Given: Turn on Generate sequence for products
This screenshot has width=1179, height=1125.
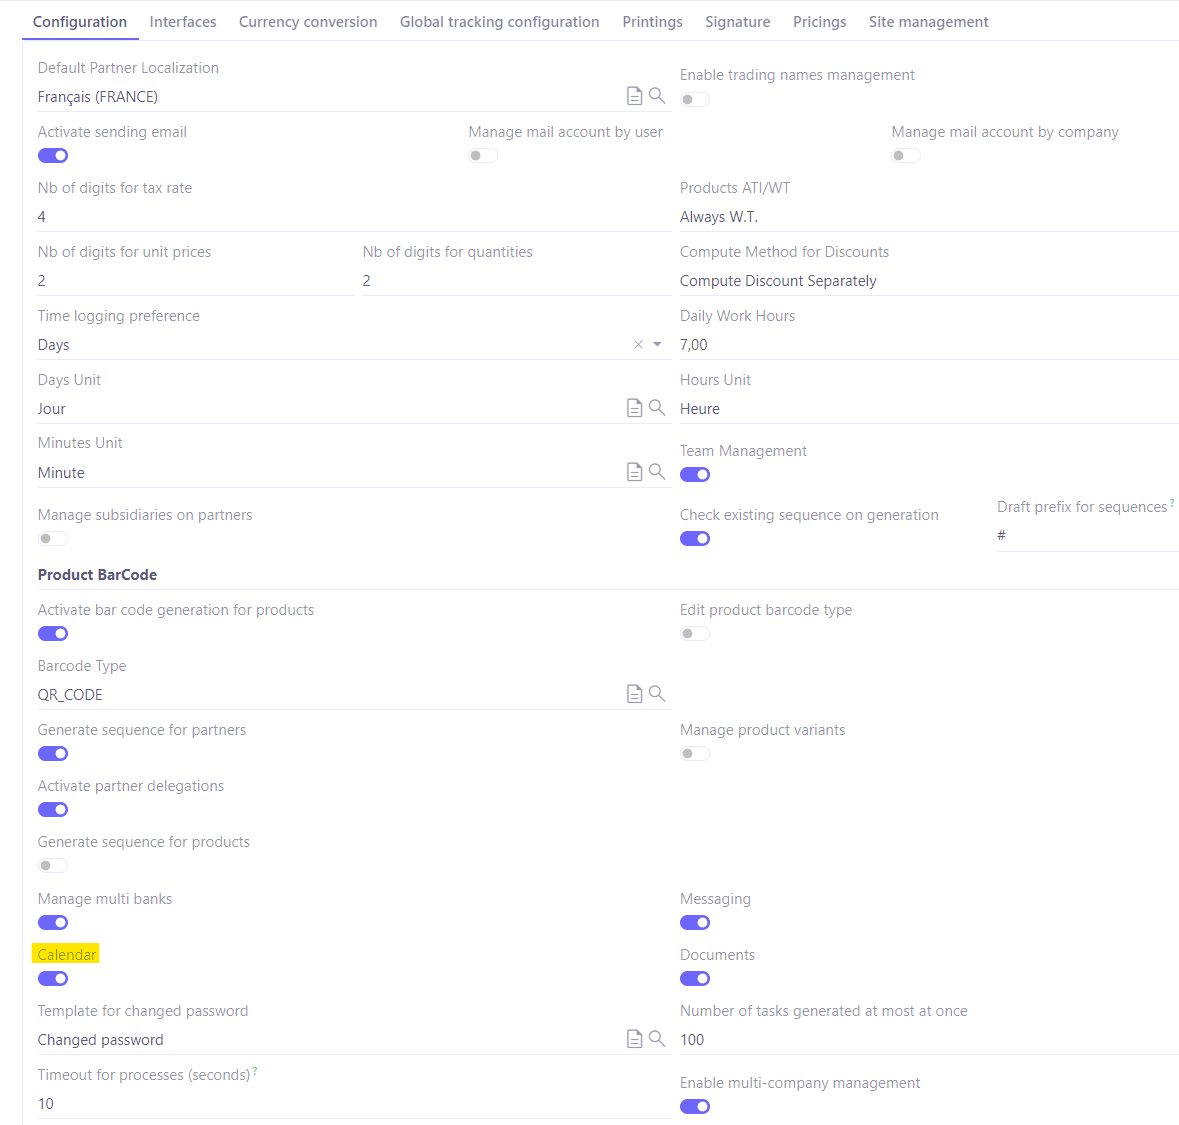Looking at the screenshot, I should coord(52,865).
